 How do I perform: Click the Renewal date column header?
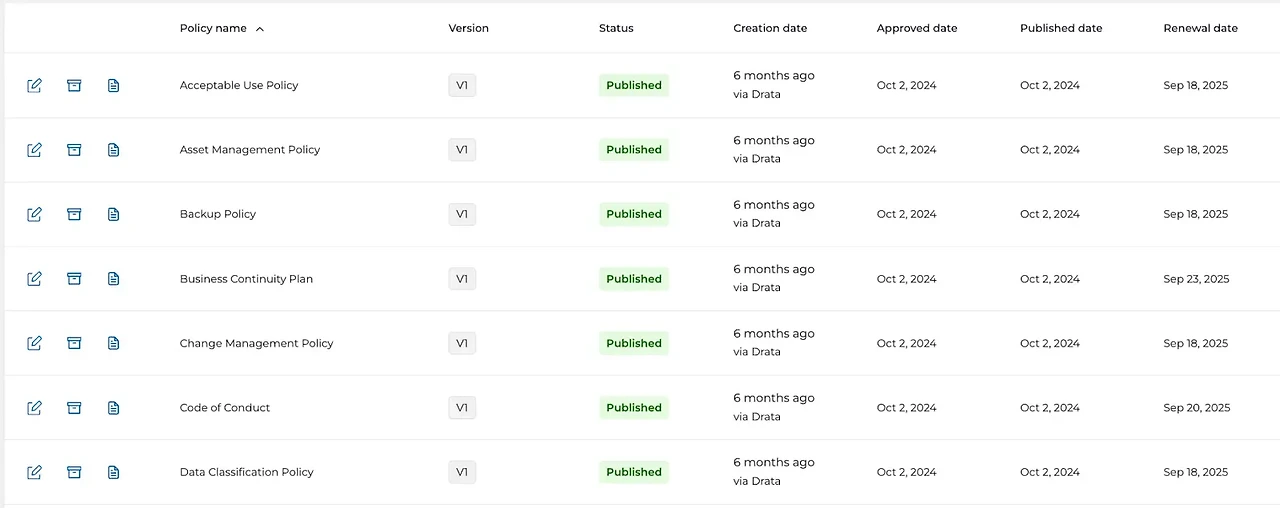coord(1200,29)
